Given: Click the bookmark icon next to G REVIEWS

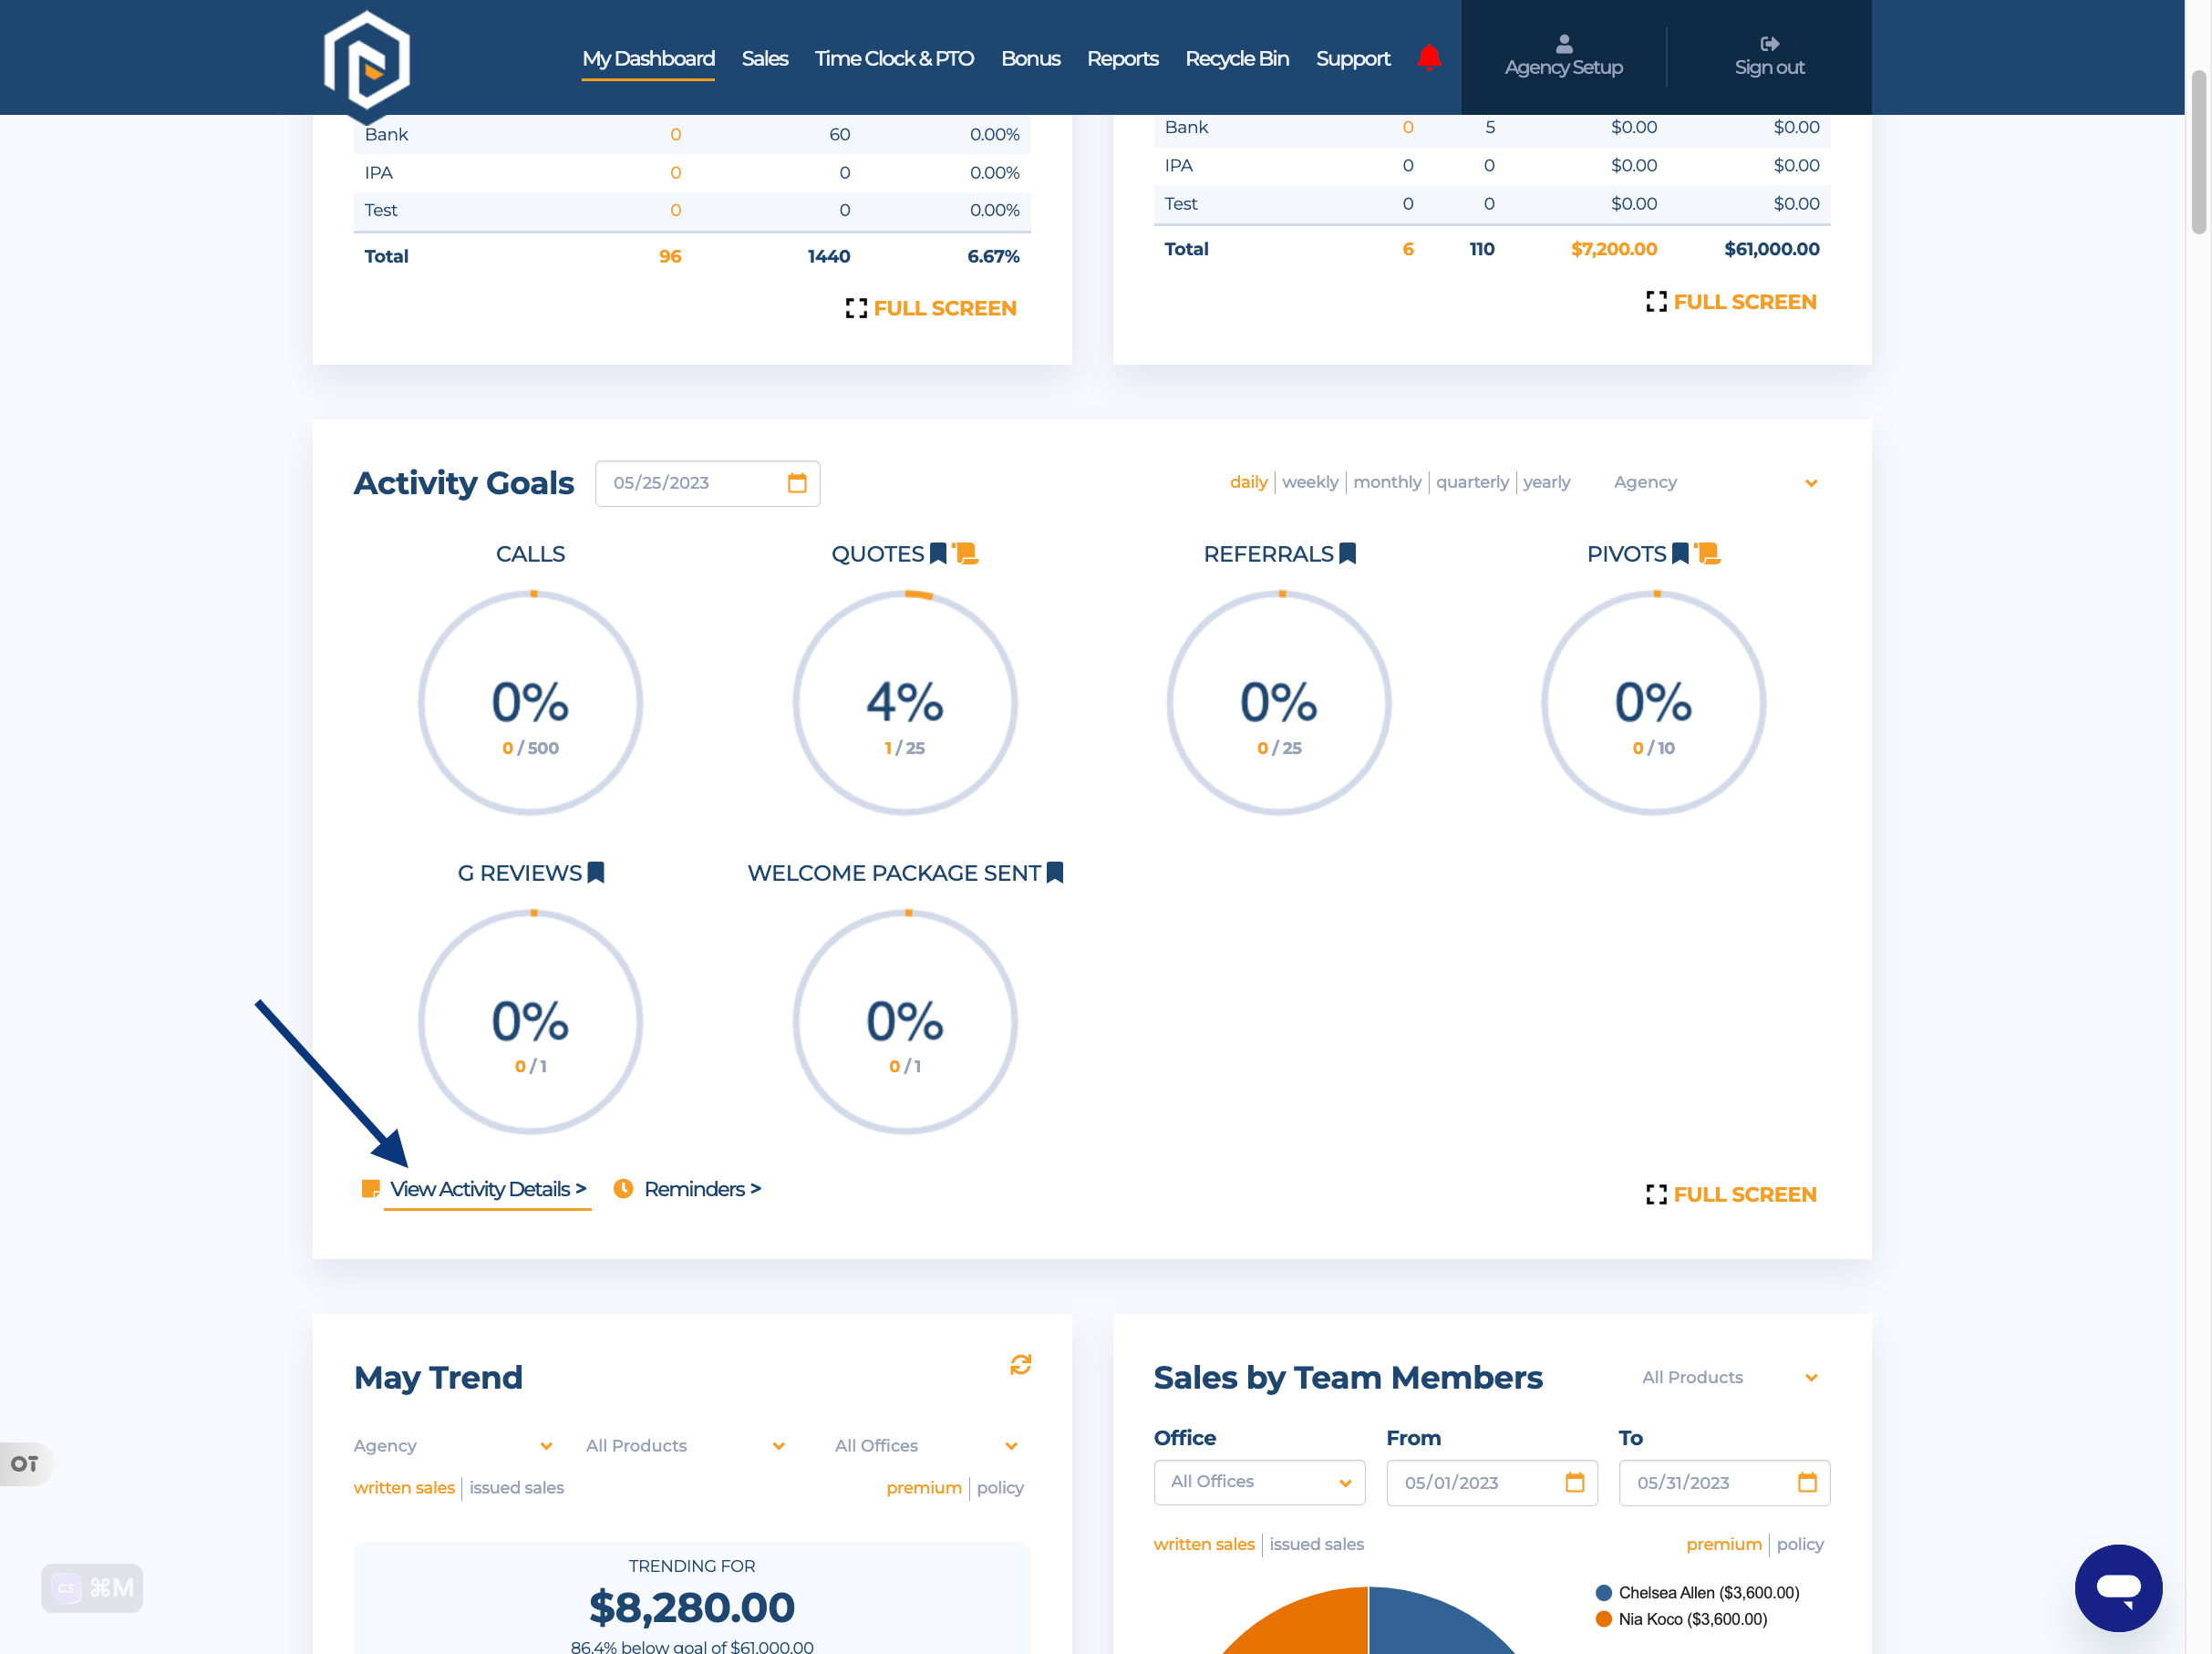Looking at the screenshot, I should pos(596,873).
